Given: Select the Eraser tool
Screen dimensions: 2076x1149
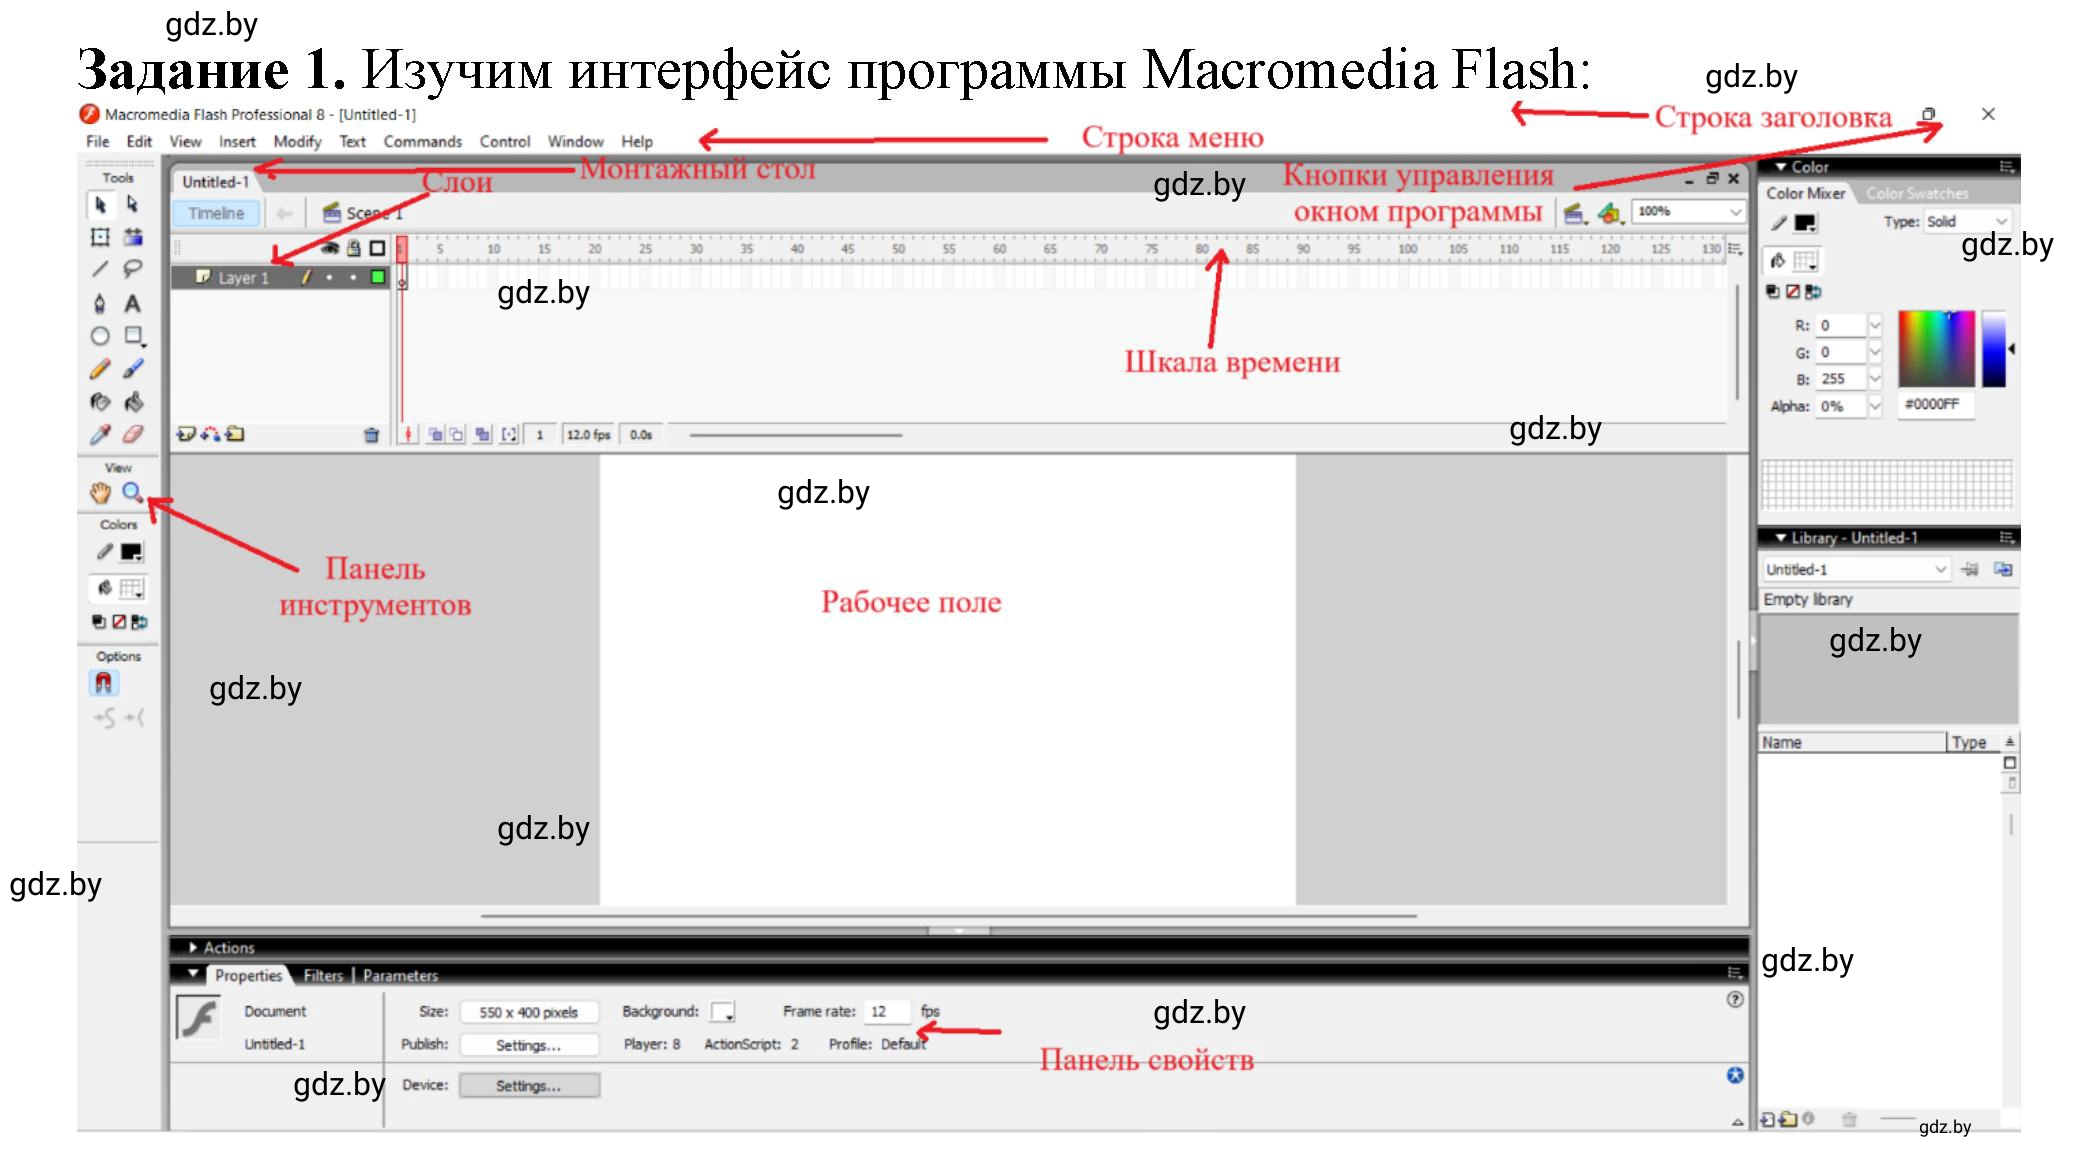Looking at the screenshot, I should tap(132, 434).
